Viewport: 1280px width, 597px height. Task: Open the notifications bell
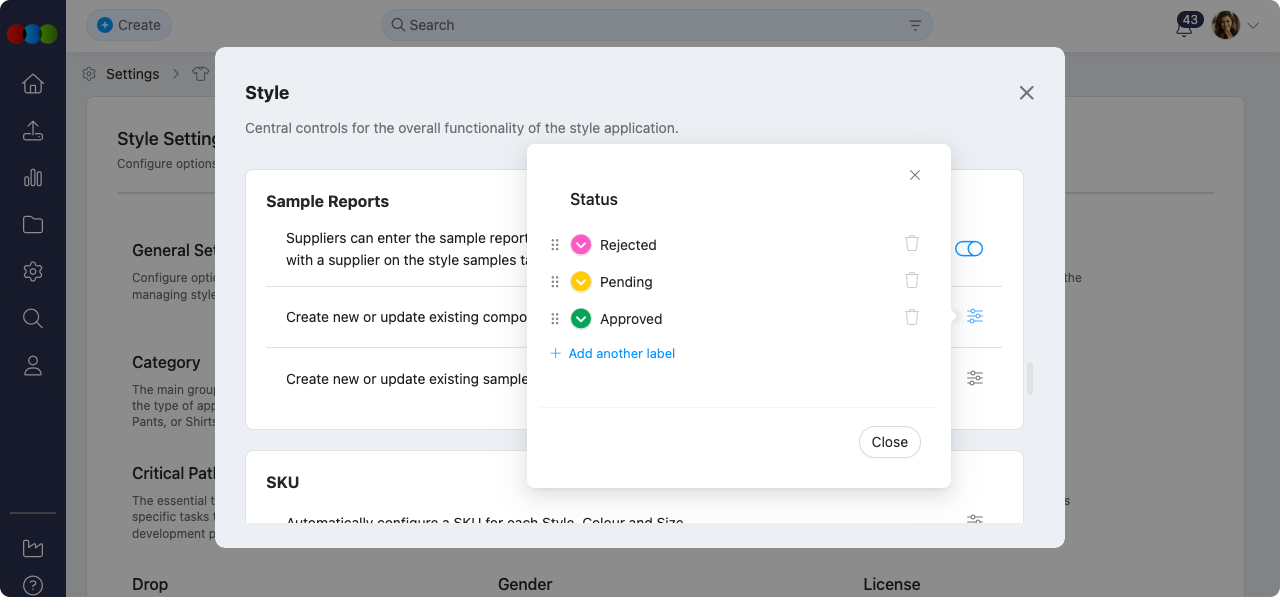pyautogui.click(x=1184, y=27)
